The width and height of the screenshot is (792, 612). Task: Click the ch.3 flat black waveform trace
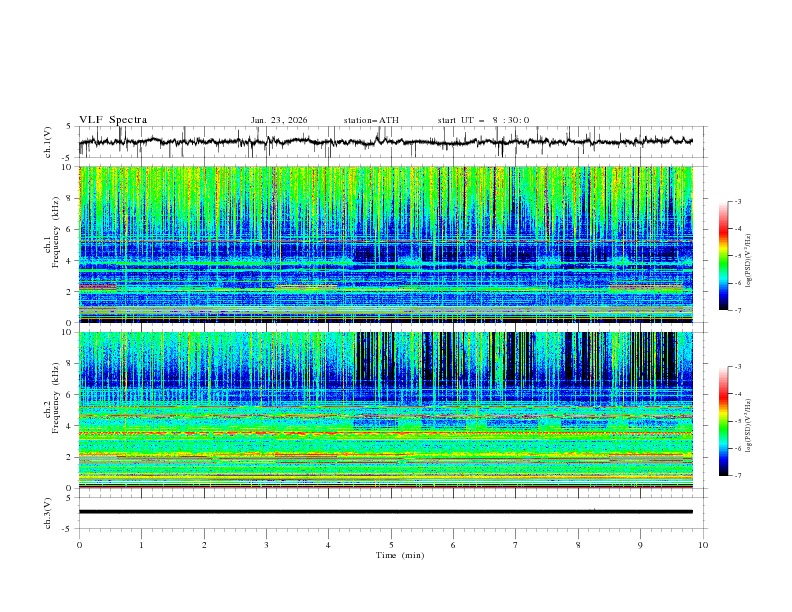coord(385,512)
